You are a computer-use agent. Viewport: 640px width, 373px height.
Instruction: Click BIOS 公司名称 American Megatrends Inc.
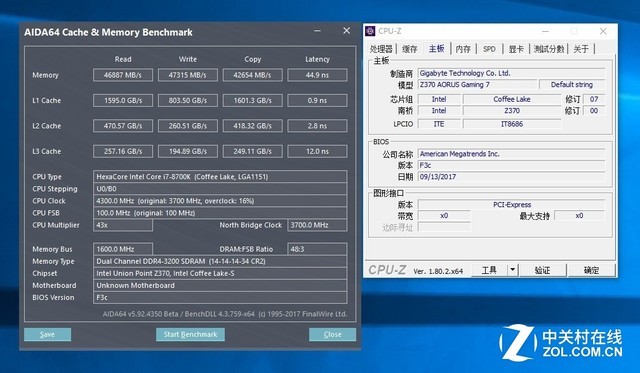tap(511, 154)
